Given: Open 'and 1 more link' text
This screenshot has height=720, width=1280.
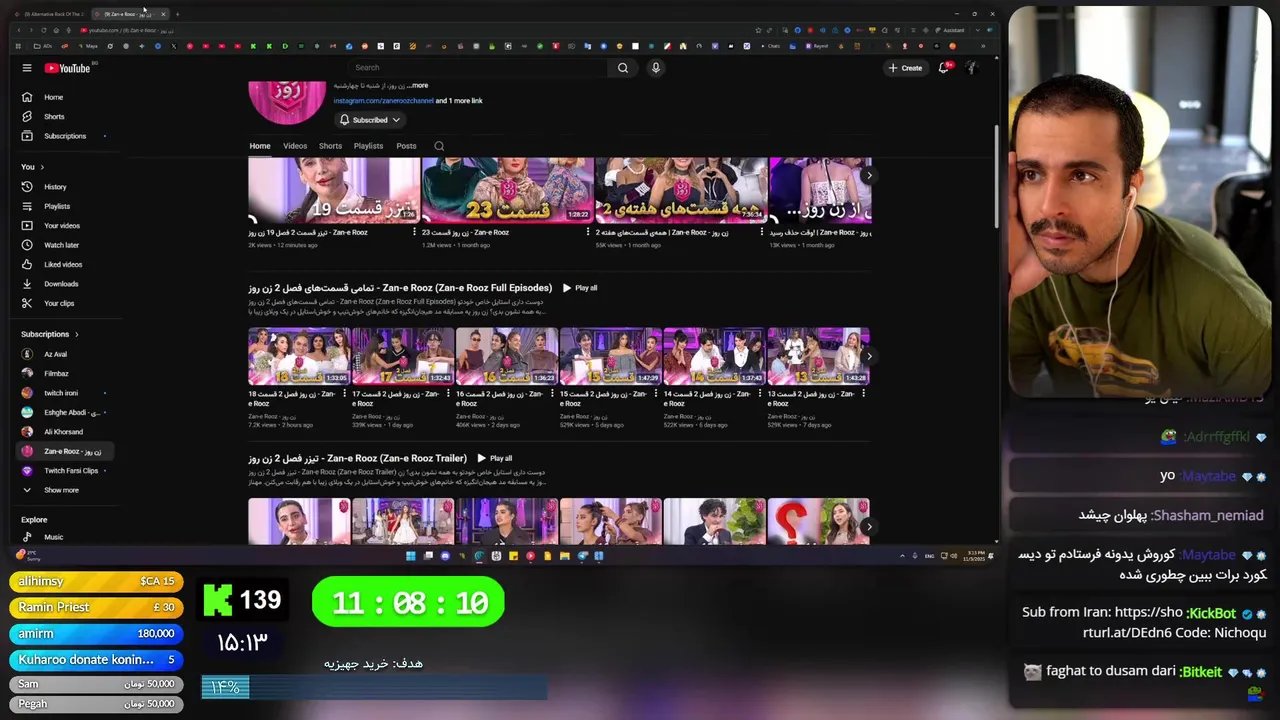Looking at the screenshot, I should [459, 101].
